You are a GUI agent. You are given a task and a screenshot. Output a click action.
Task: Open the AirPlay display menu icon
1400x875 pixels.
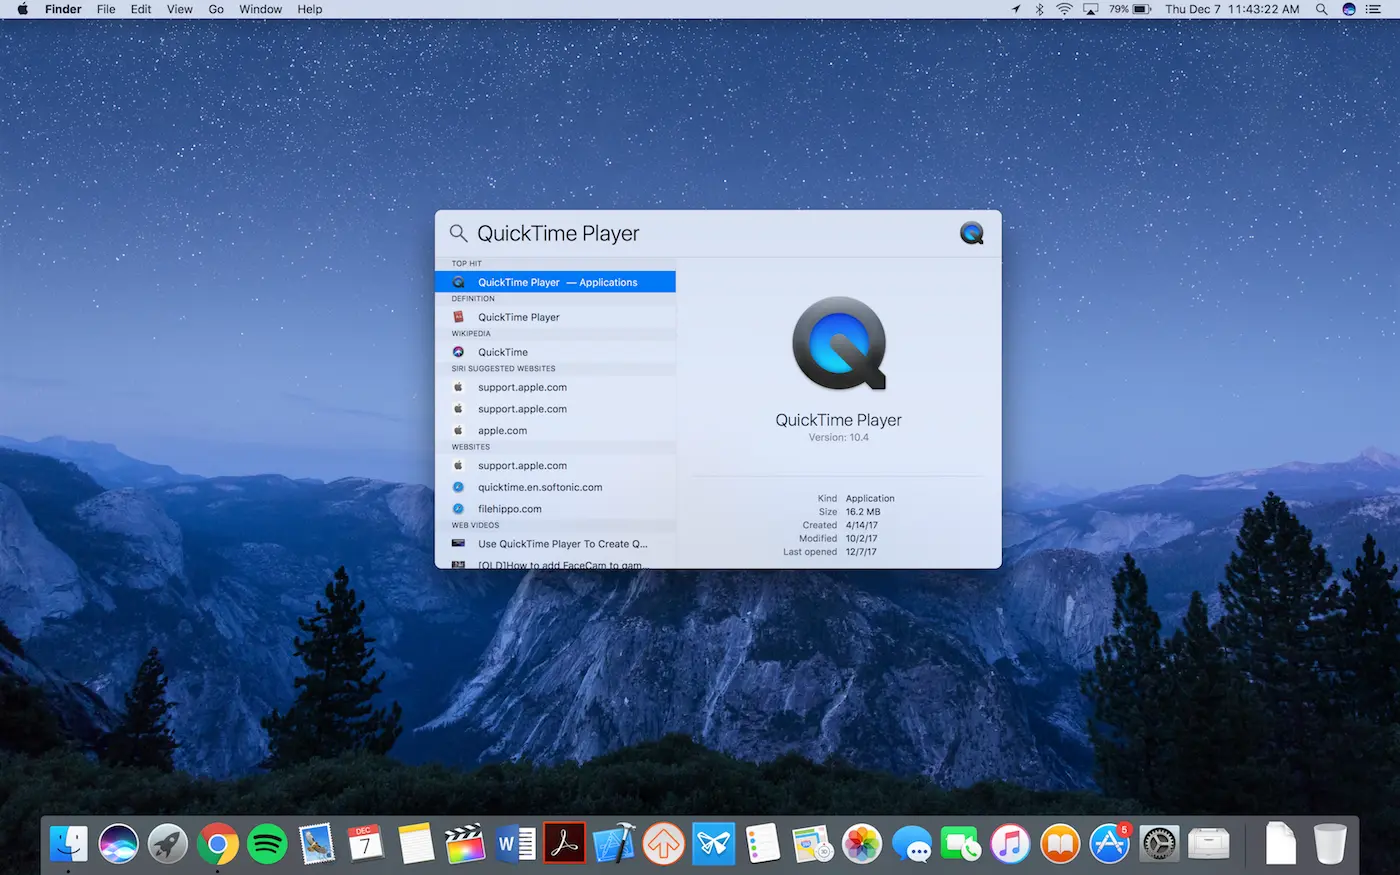tap(1091, 9)
